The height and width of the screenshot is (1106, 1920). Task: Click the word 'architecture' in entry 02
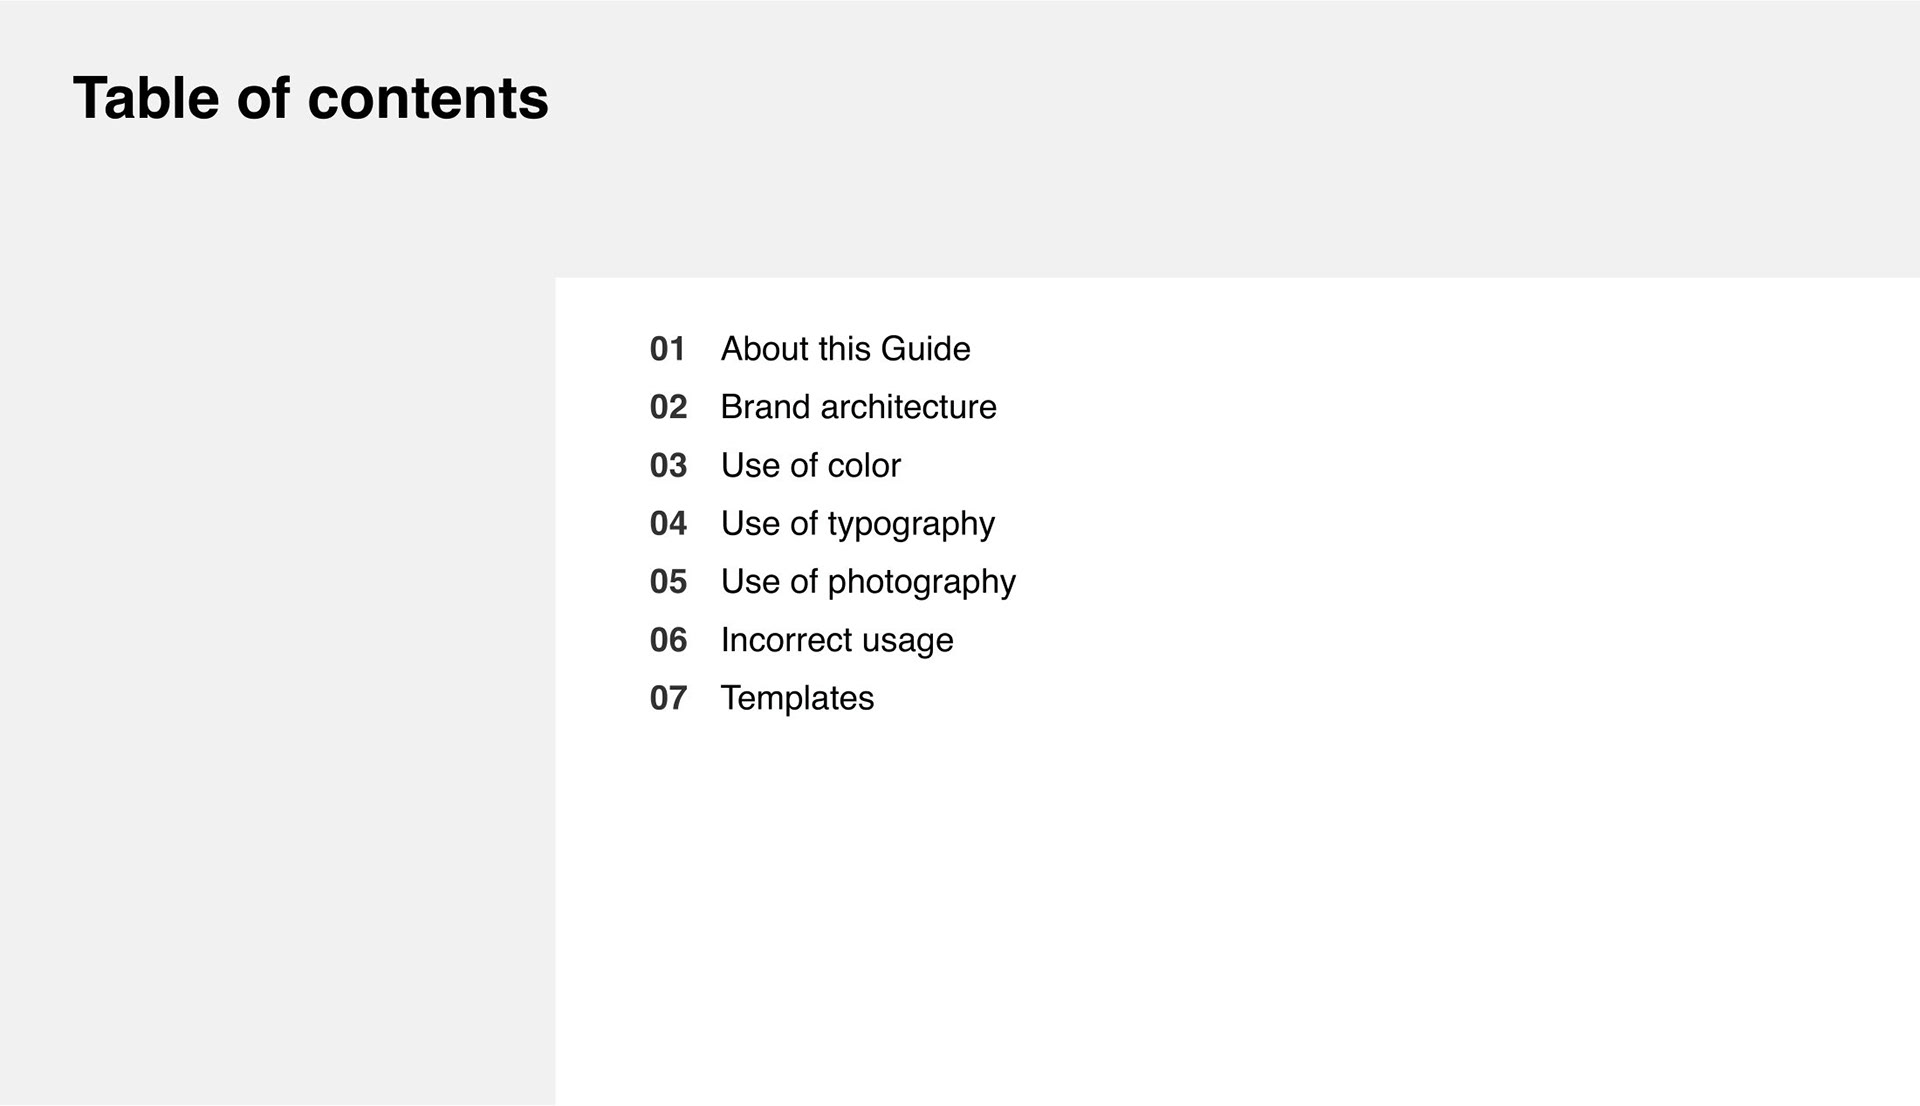coord(908,407)
